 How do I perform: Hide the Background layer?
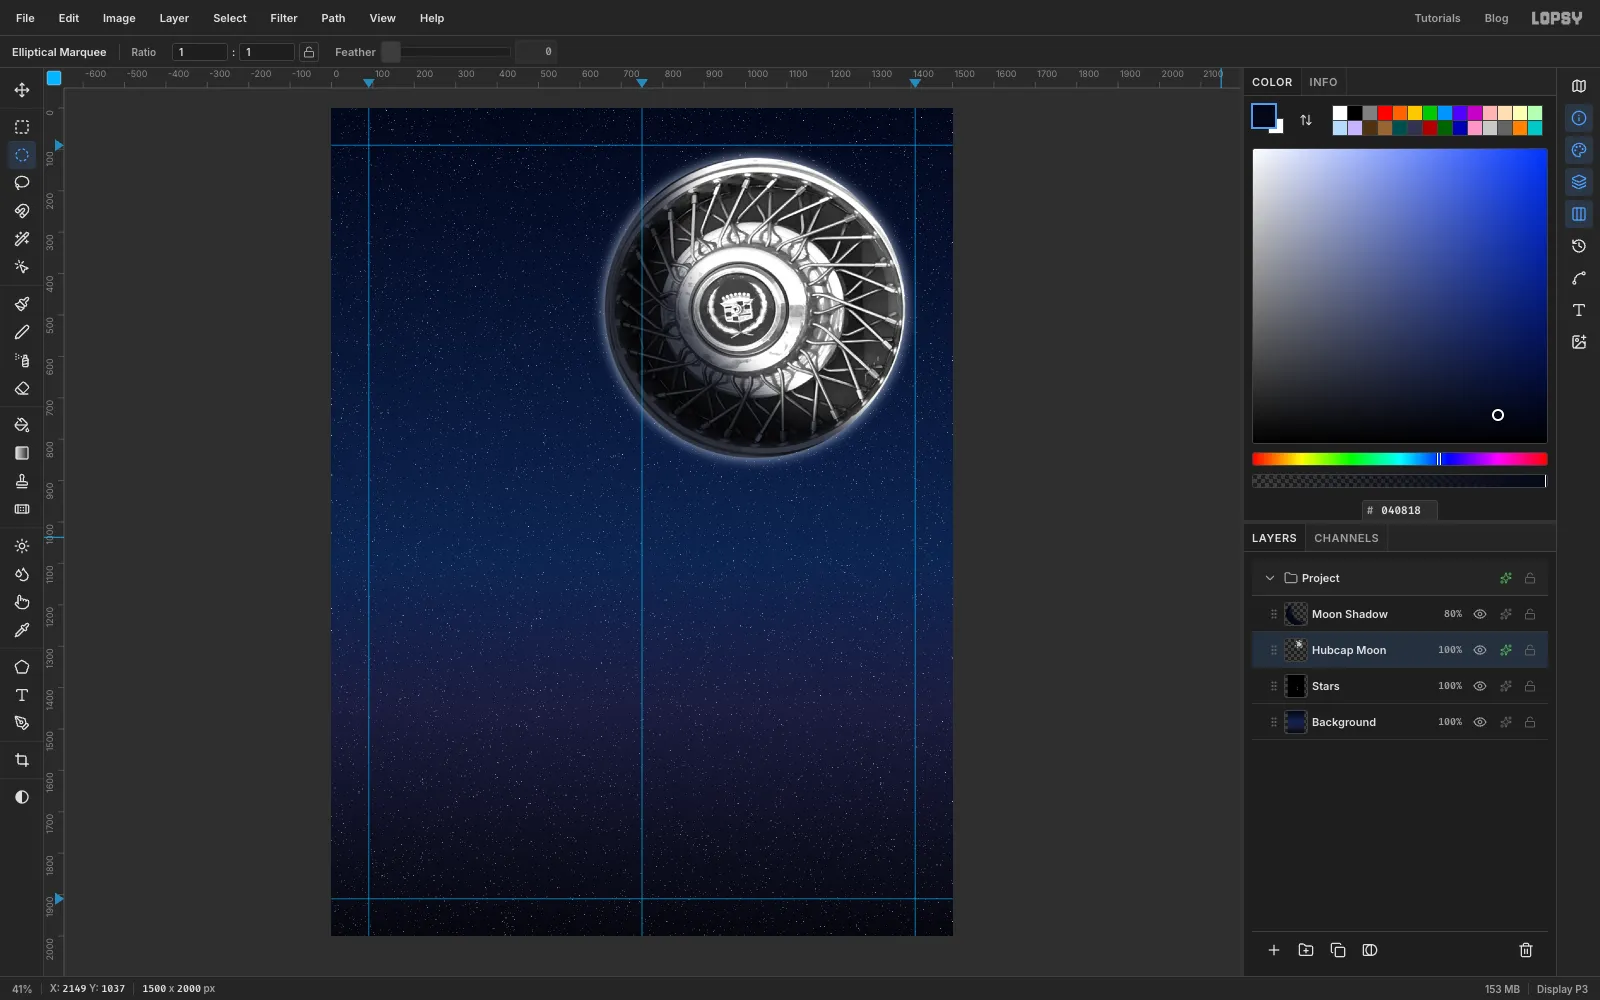[x=1480, y=722]
